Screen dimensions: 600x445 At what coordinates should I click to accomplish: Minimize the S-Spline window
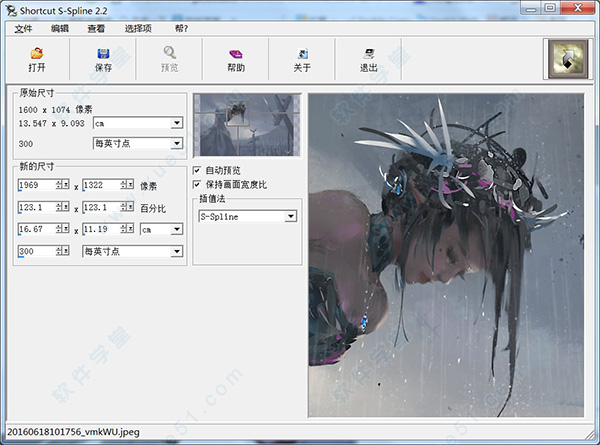(x=531, y=8)
